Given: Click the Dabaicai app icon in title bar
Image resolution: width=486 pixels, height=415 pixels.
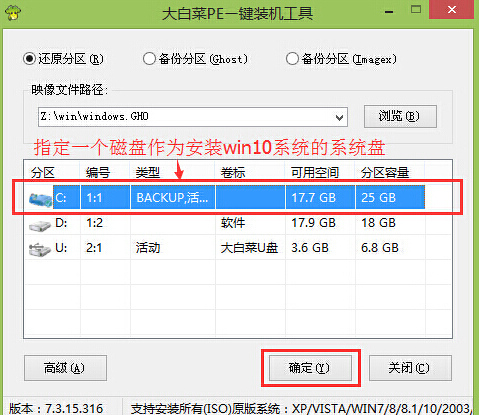Looking at the screenshot, I should pyautogui.click(x=13, y=12).
